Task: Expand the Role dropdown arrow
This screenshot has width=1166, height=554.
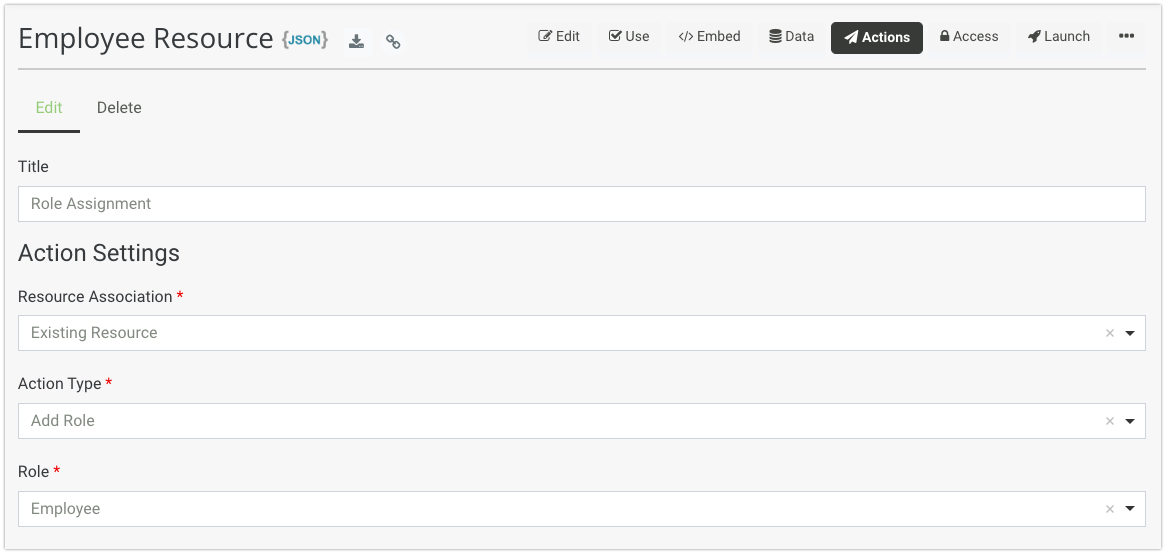Action: [1130, 510]
